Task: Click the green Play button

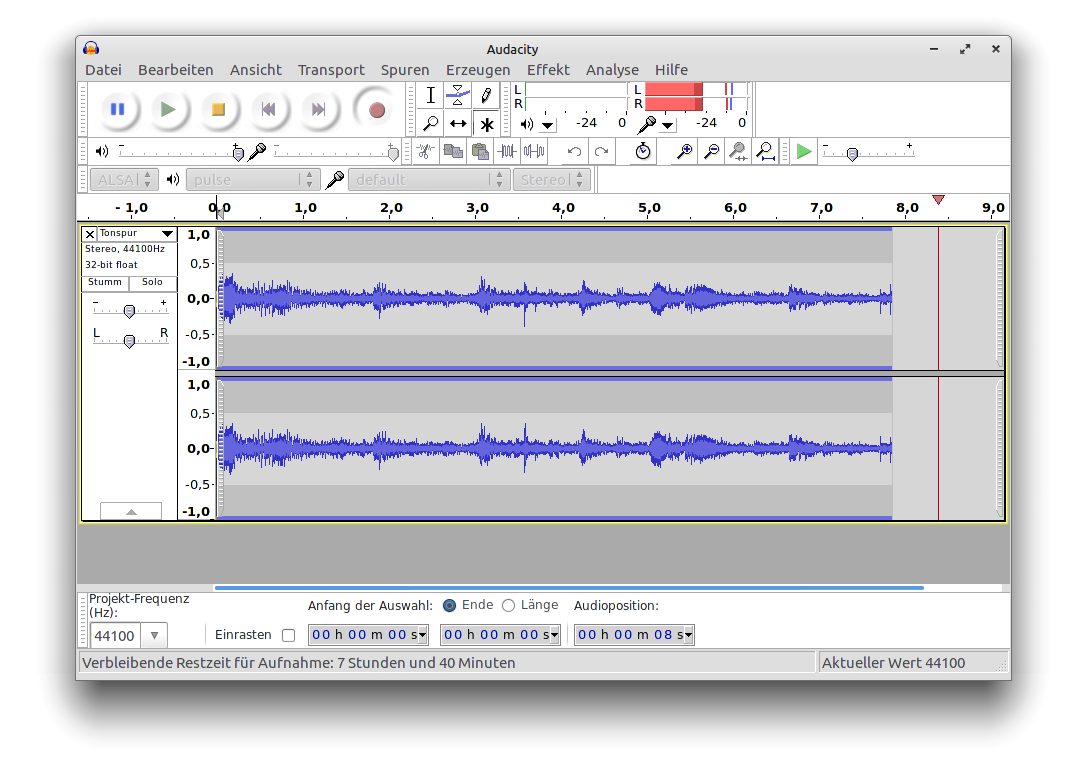Action: (x=167, y=110)
